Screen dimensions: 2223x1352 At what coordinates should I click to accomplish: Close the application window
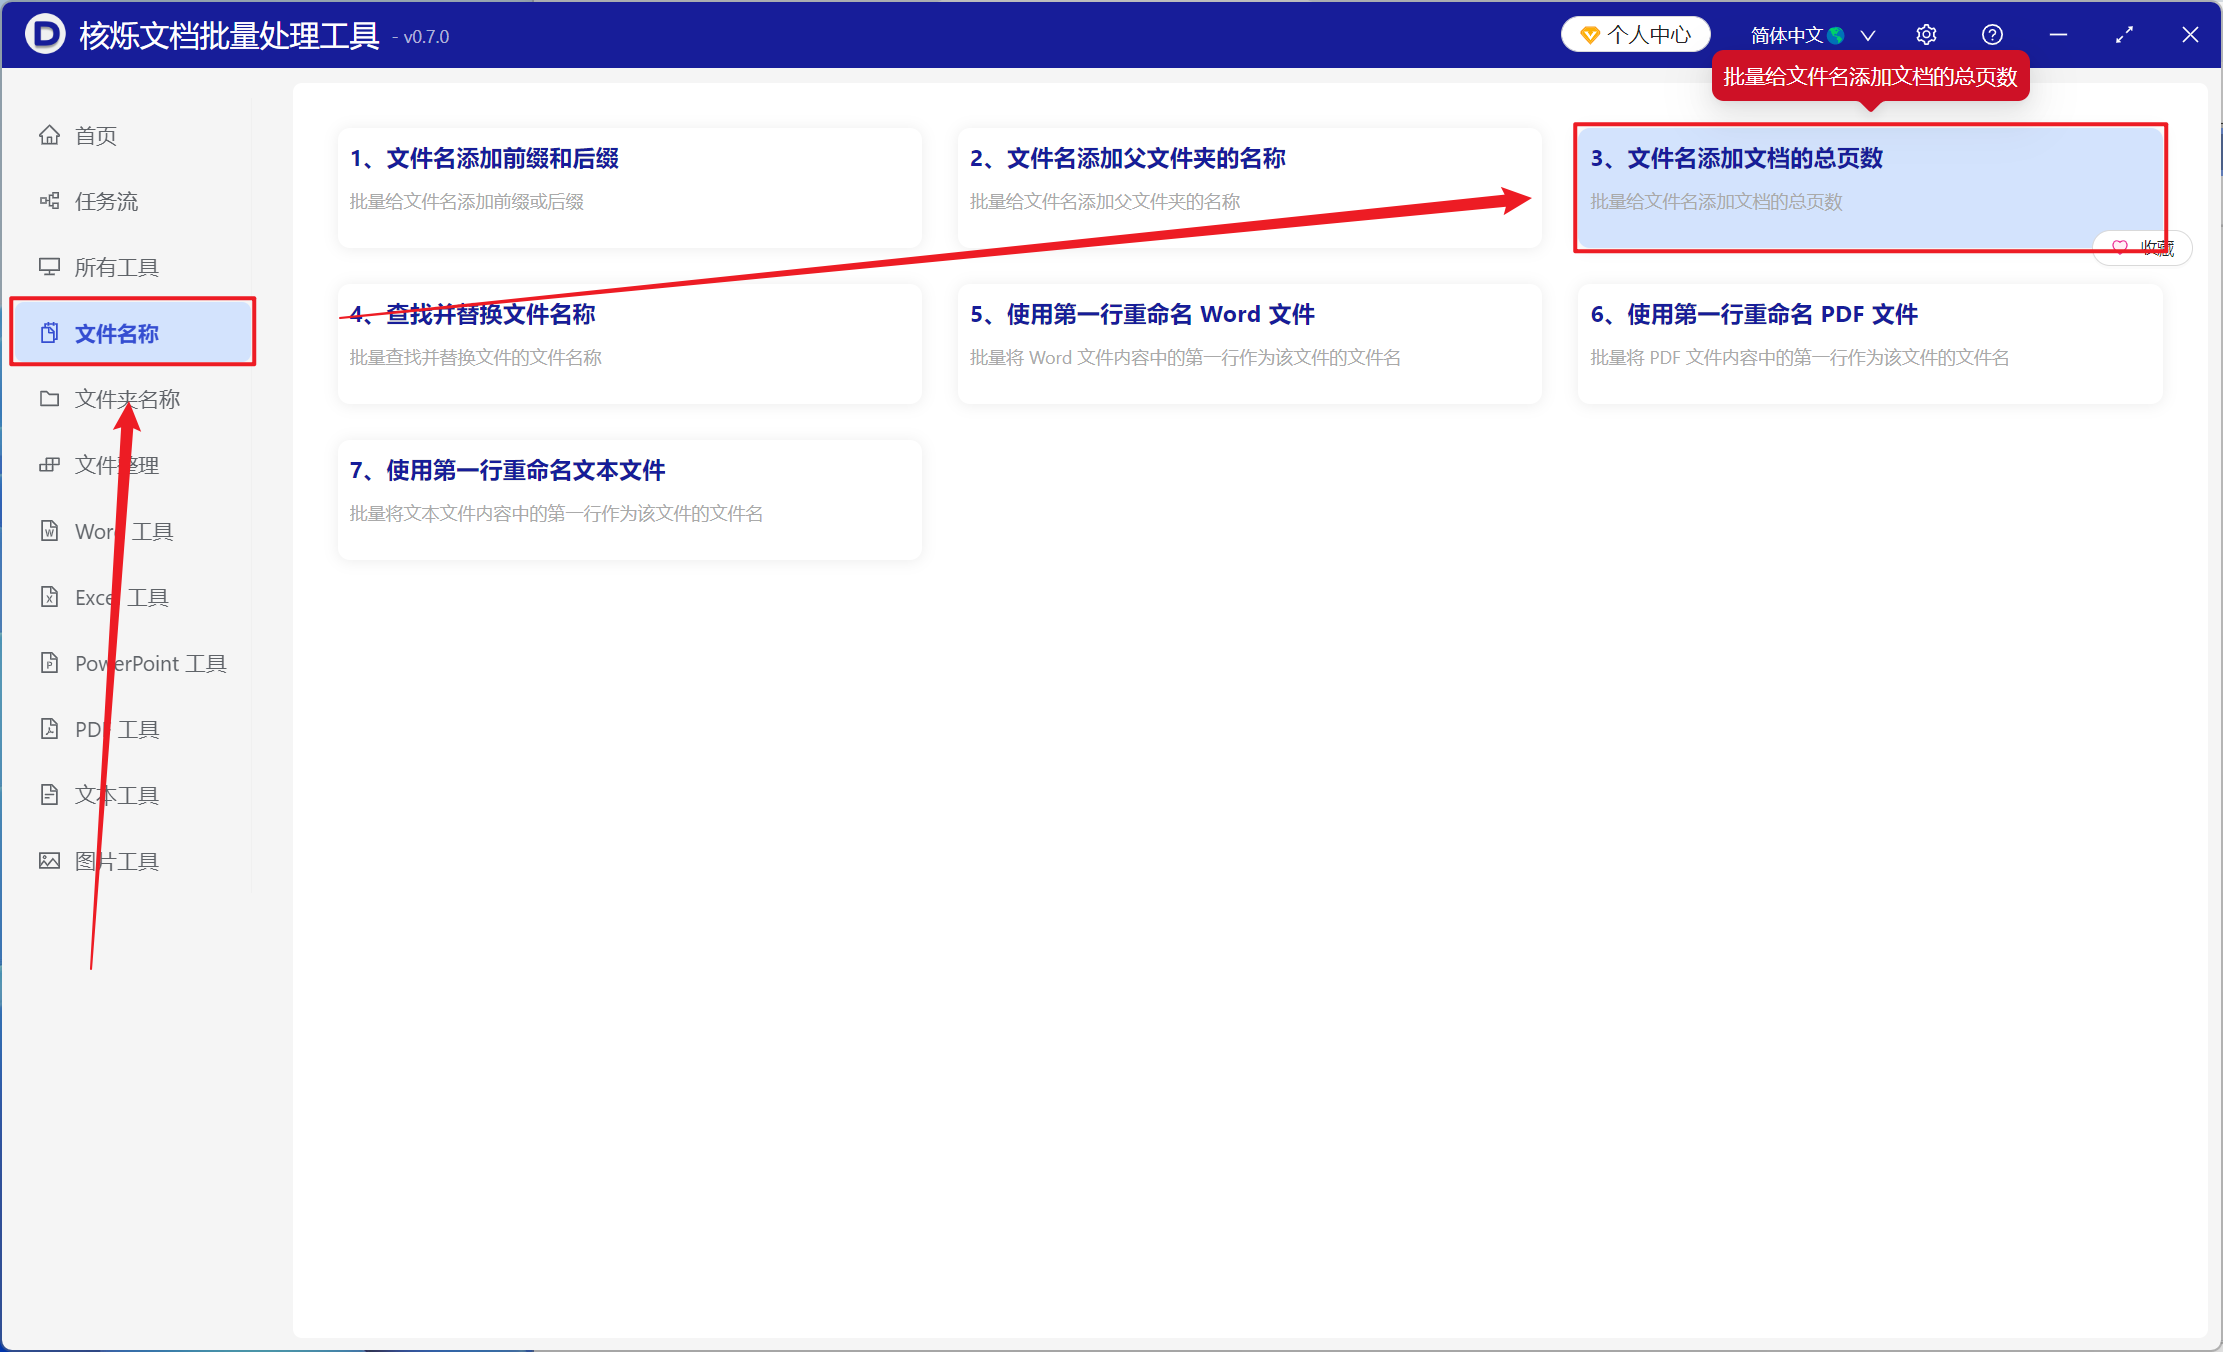[2190, 35]
